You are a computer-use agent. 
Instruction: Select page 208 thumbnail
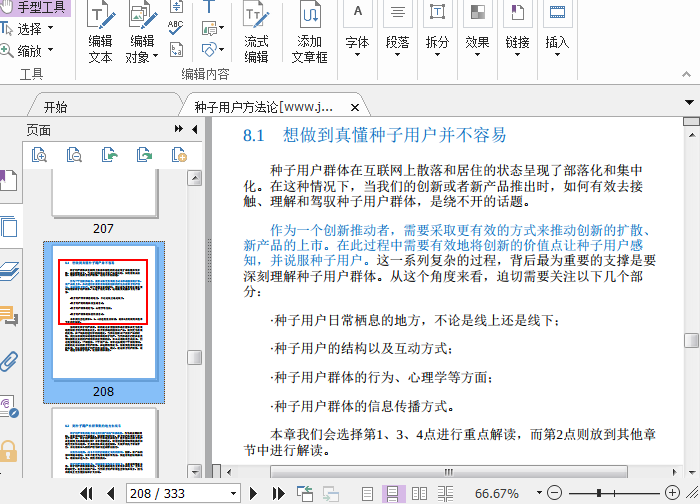pos(104,322)
